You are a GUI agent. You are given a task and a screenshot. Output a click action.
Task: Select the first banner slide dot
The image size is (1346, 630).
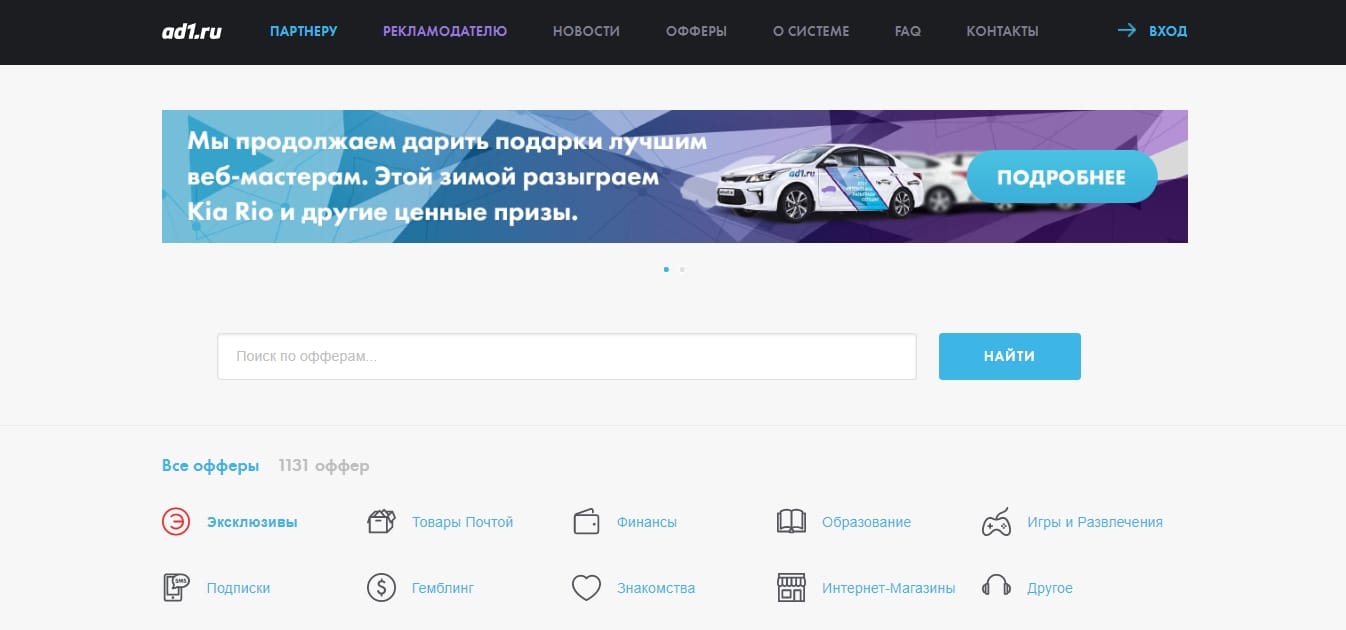tap(666, 269)
